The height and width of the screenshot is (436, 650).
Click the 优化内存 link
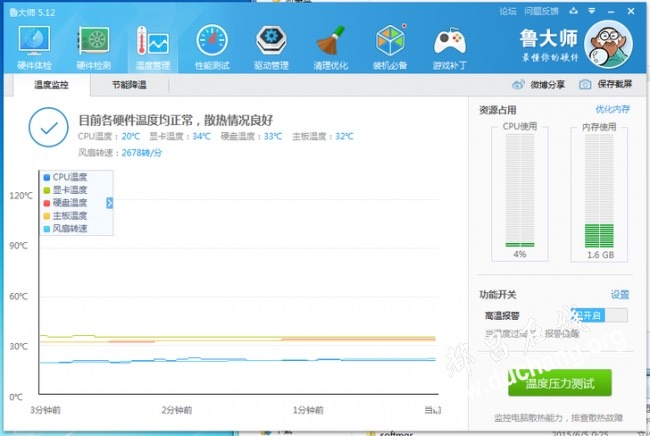point(613,109)
